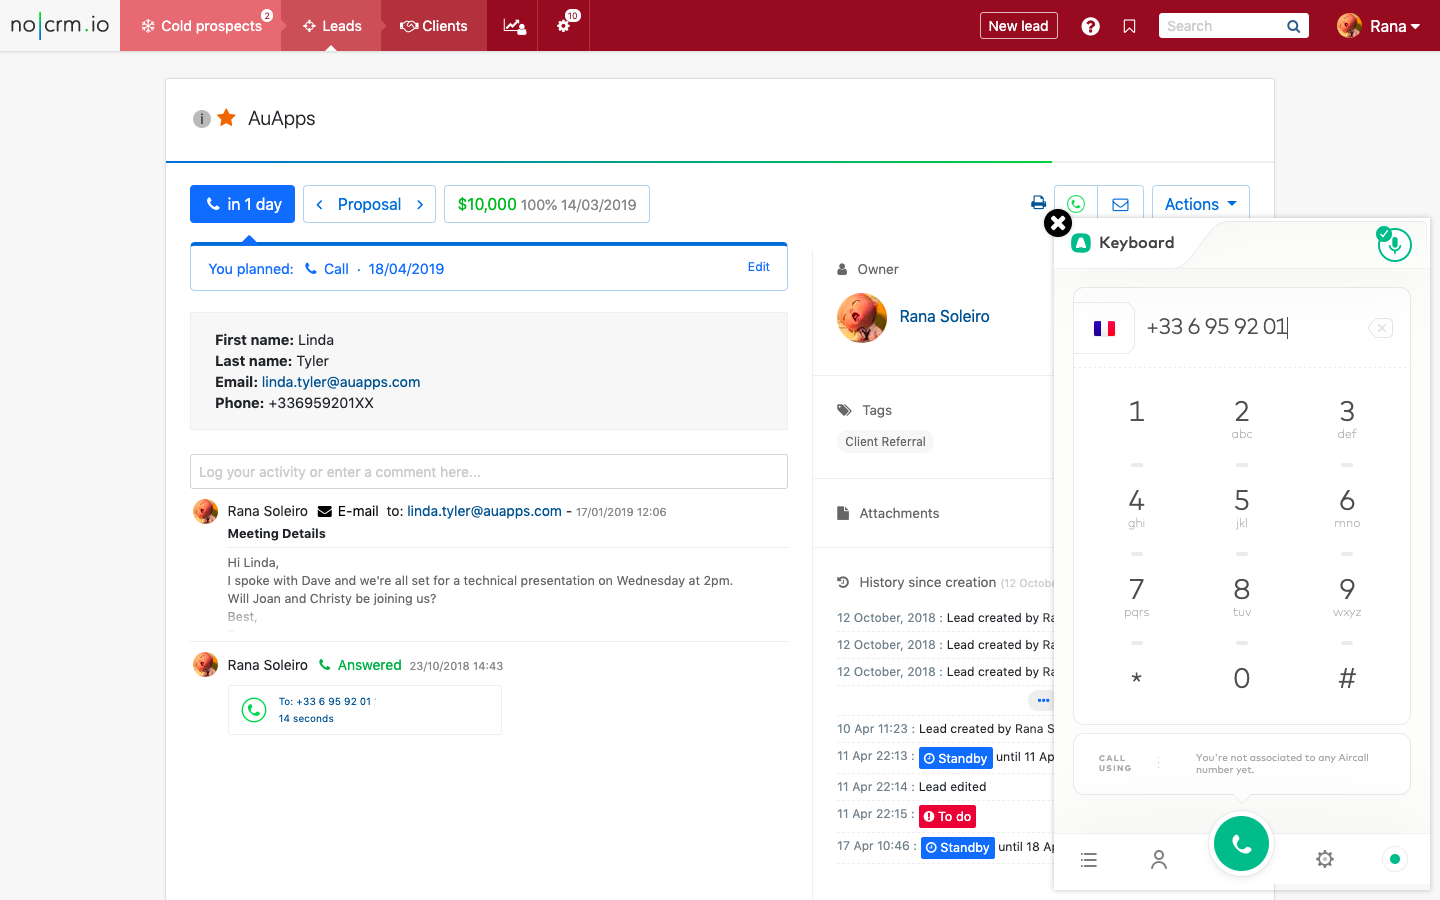Open the email envelope icon button
This screenshot has height=900, width=1440.
(x=1120, y=204)
